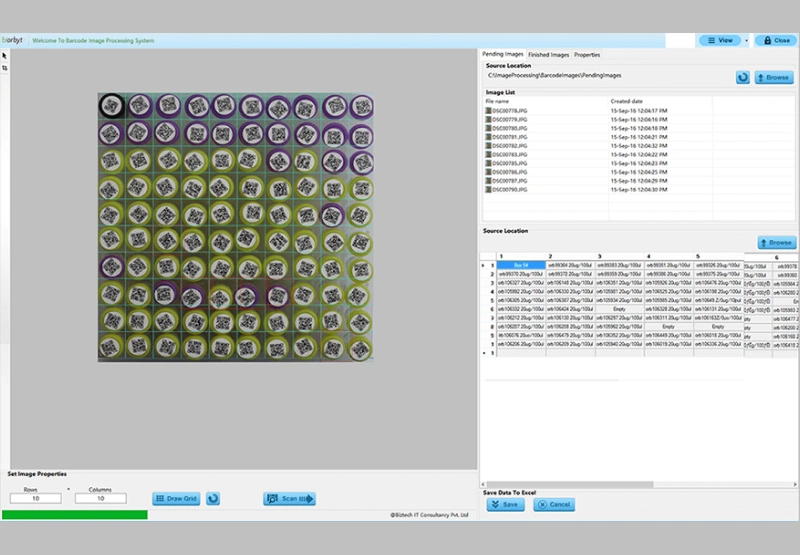This screenshot has height=555, width=800.
Task: Click the Biztech IT Consultancy copyright text
Action: coord(429,515)
